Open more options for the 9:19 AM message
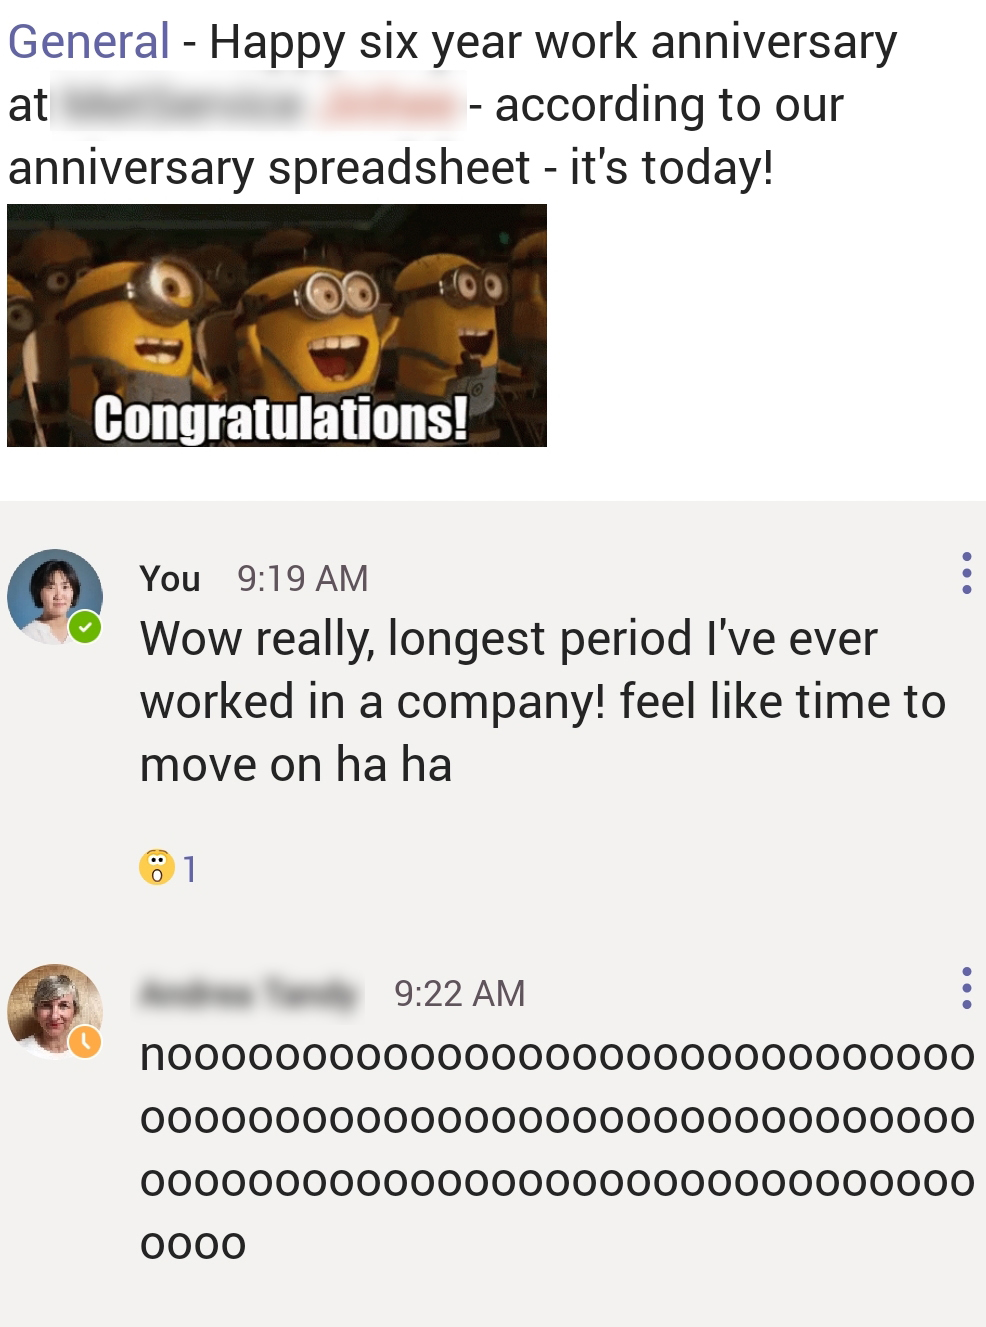The width and height of the screenshot is (986, 1327). 966,573
